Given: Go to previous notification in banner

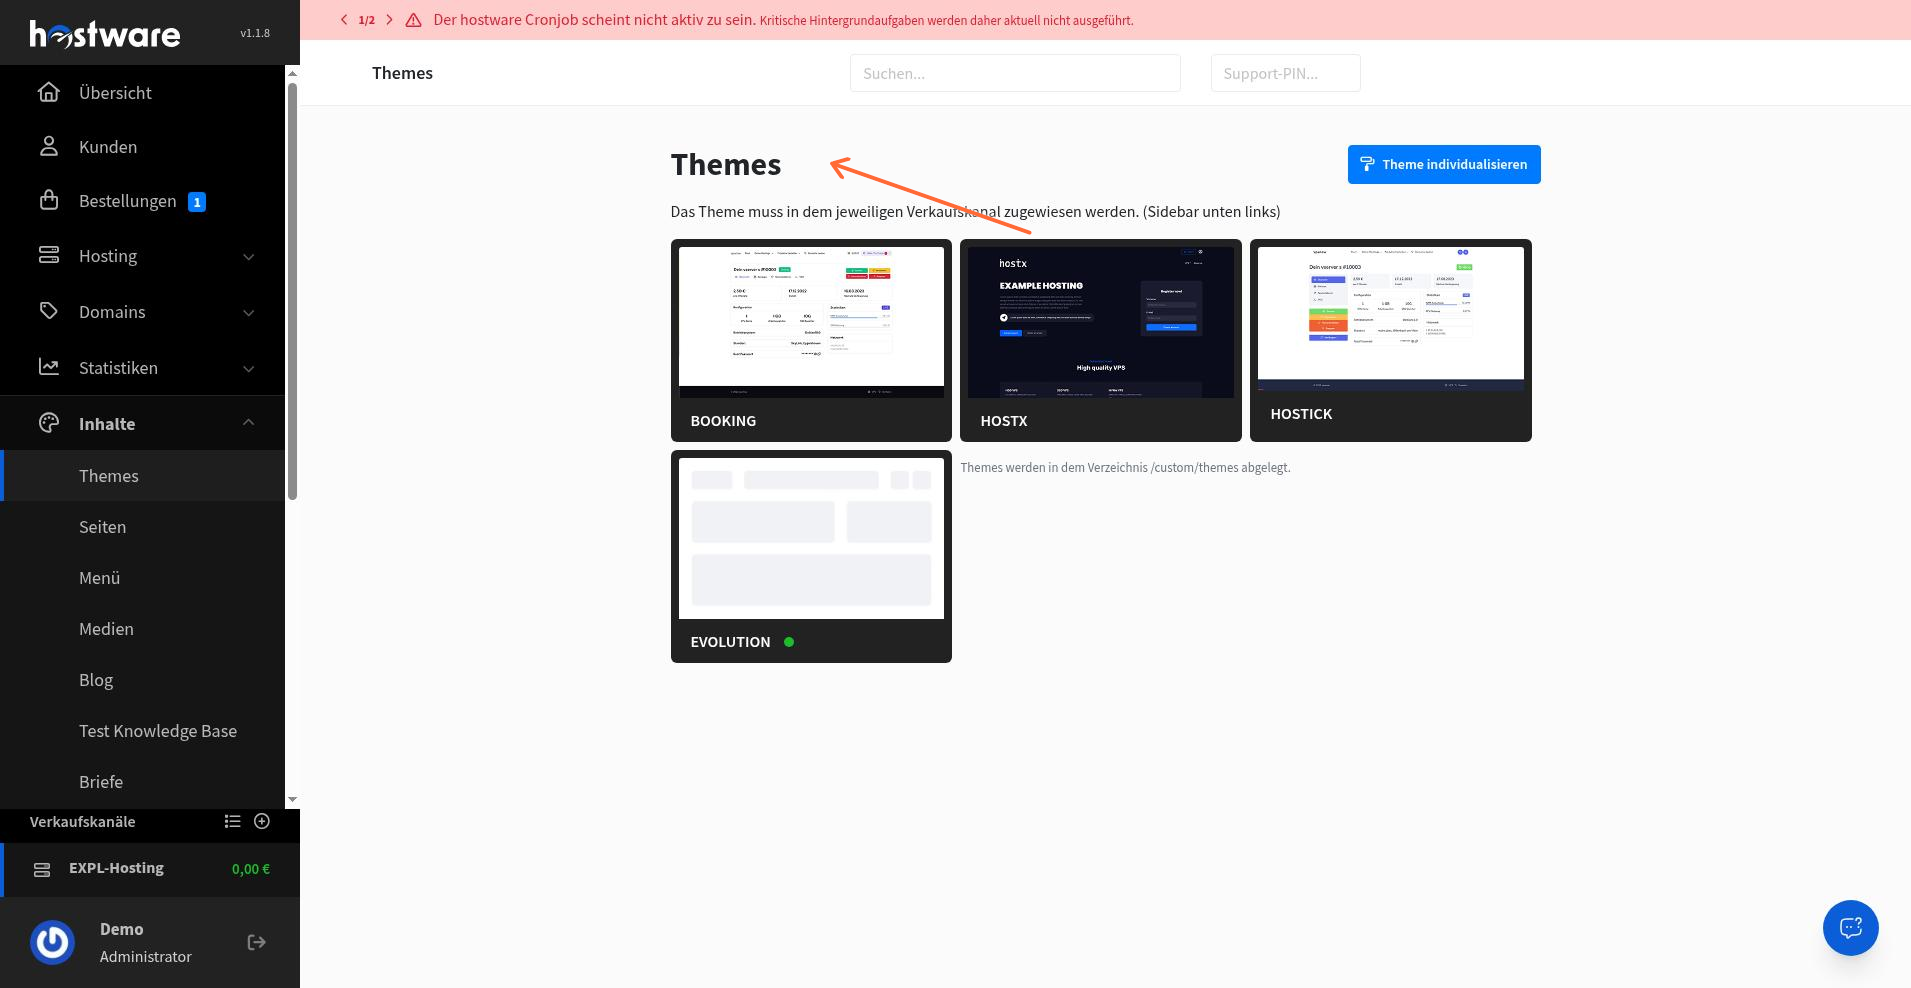Looking at the screenshot, I should tap(344, 20).
